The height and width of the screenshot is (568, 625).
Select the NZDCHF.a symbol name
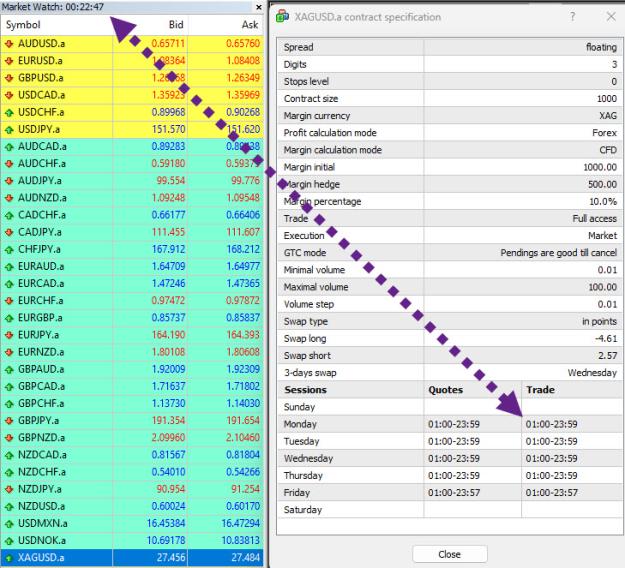tap(42, 472)
